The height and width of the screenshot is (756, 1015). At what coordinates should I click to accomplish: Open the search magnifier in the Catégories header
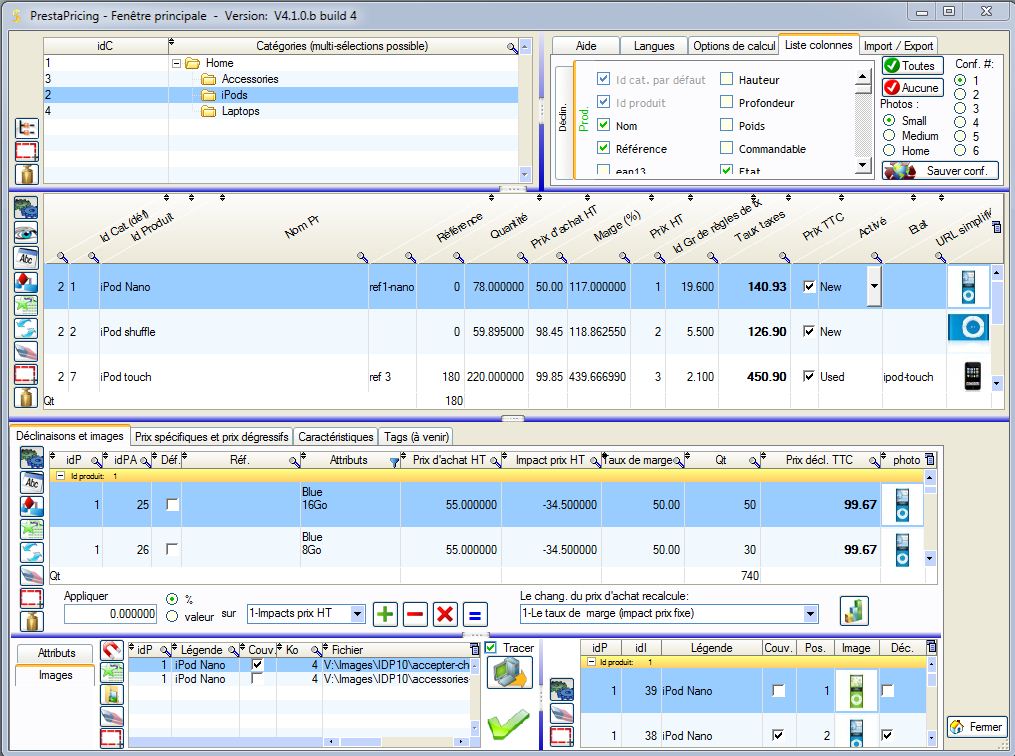tap(512, 47)
